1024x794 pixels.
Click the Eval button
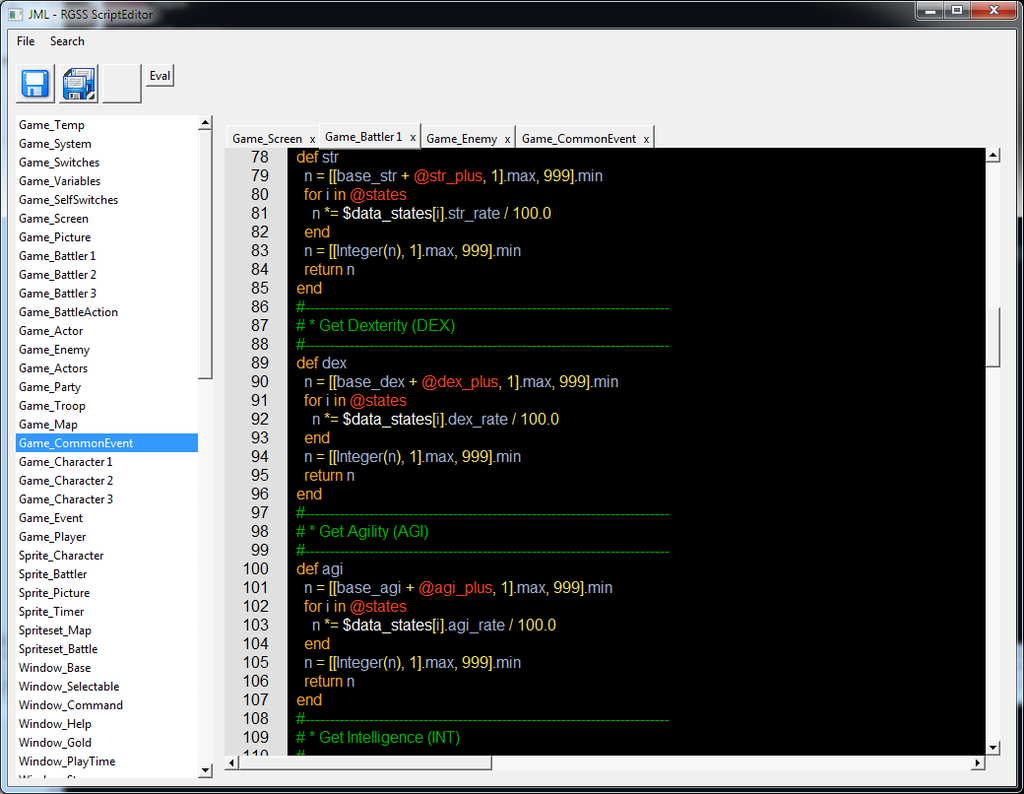click(159, 76)
